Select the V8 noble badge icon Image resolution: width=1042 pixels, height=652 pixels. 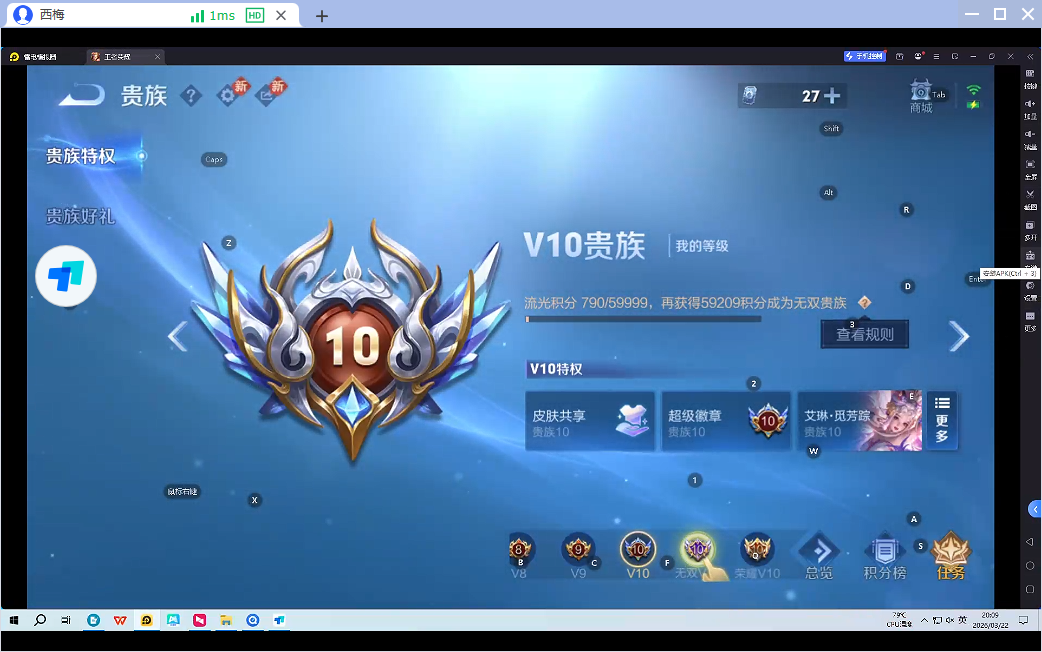pos(519,550)
